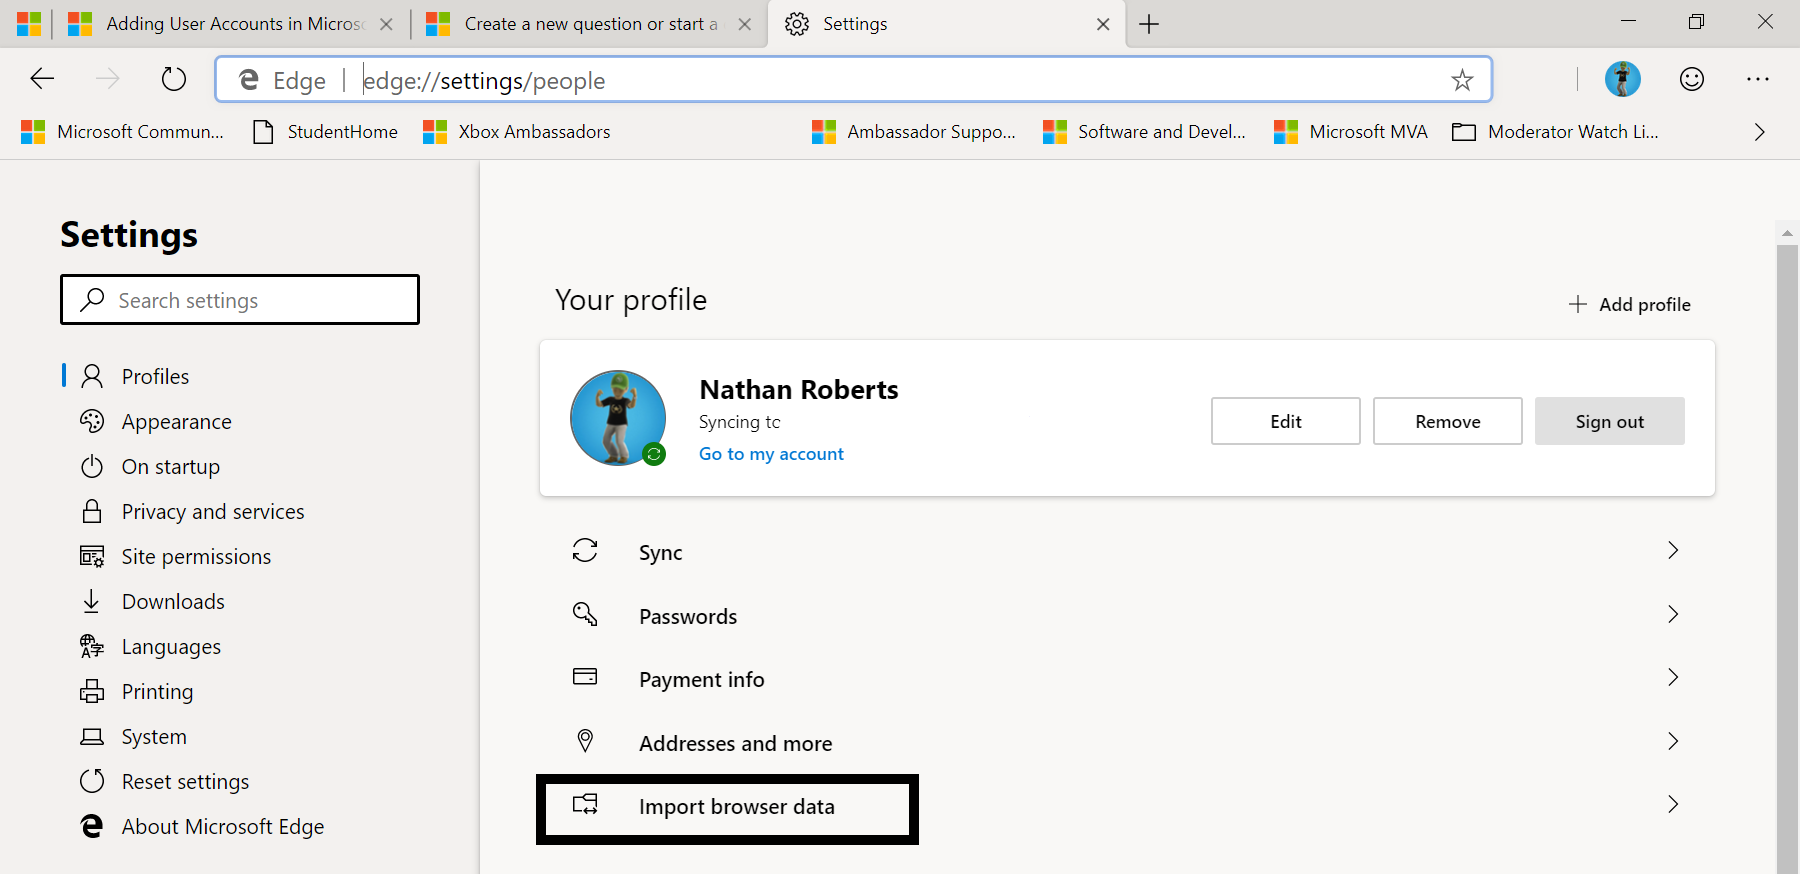1800x874 pixels.
Task: Open About Microsoft Edge page
Action: point(223,827)
